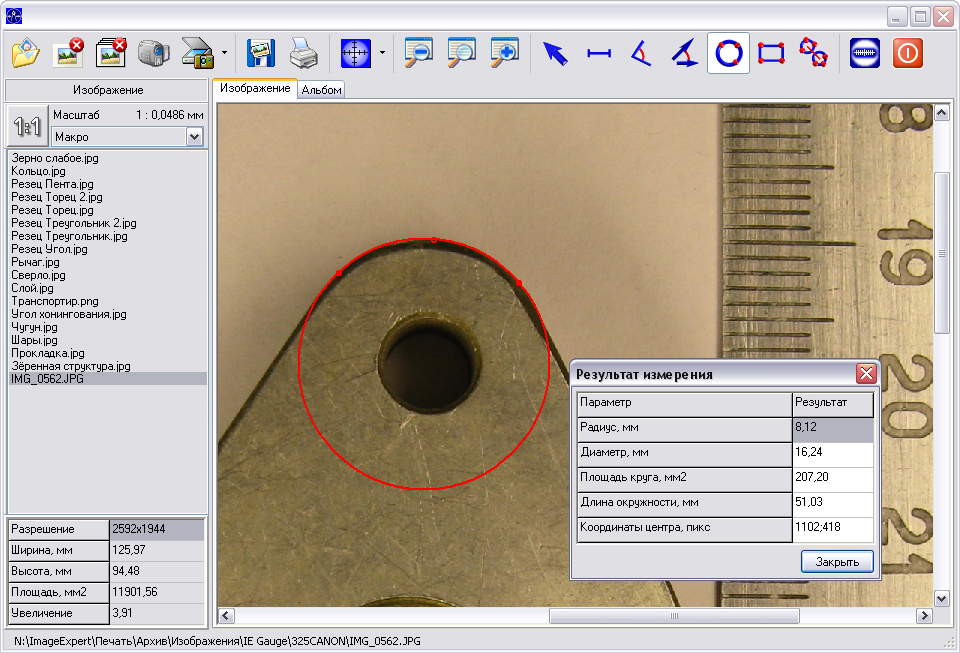Click the video camera capture icon
Viewport: 960px width, 653px height.
tap(153, 53)
